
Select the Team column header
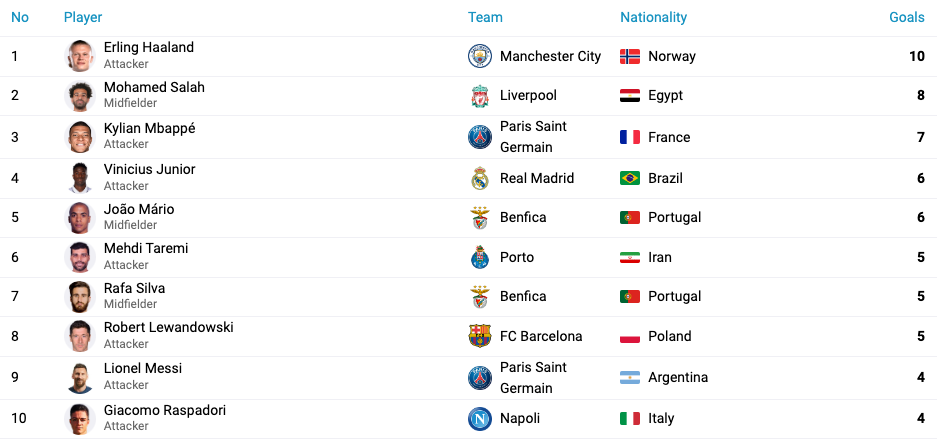[485, 17]
